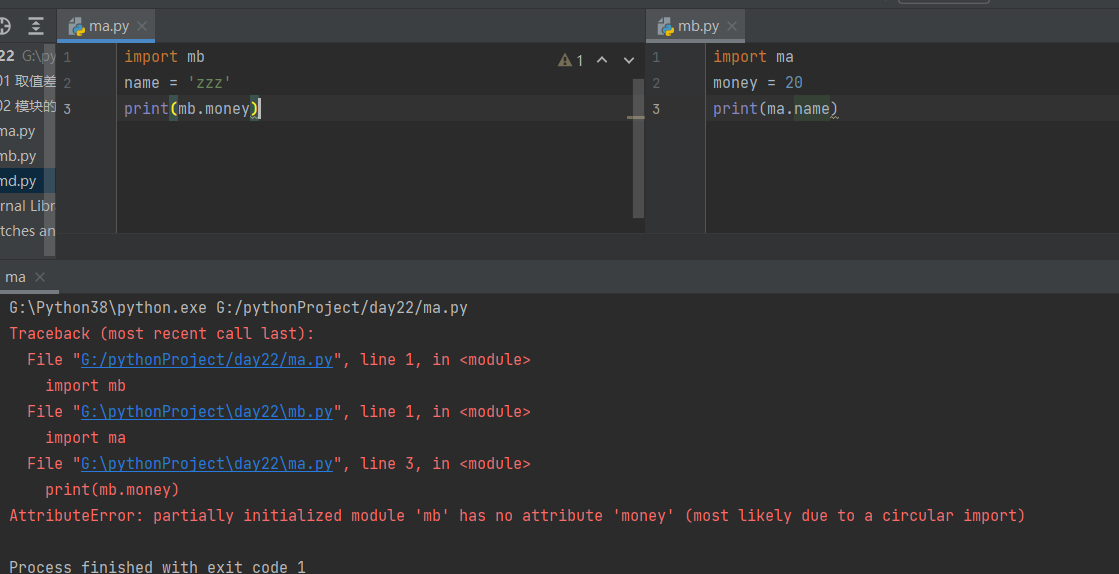The image size is (1119, 574).
Task: Click the warning triangle inspection icon
Action: [565, 60]
